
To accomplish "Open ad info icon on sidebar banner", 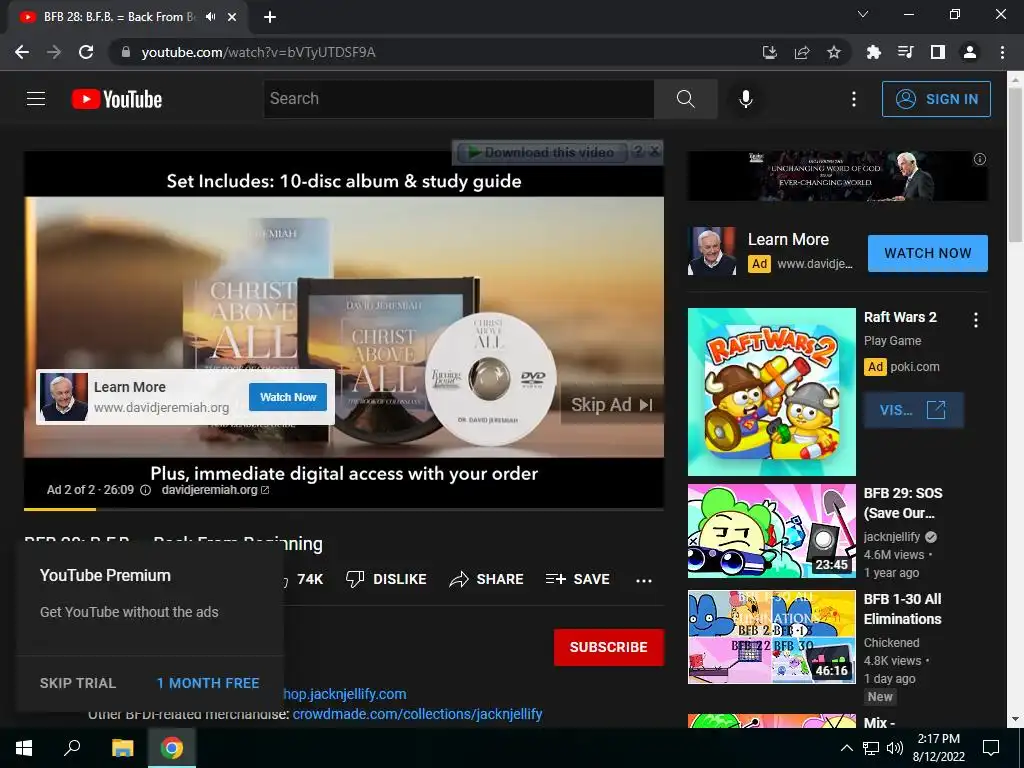I will click(980, 159).
